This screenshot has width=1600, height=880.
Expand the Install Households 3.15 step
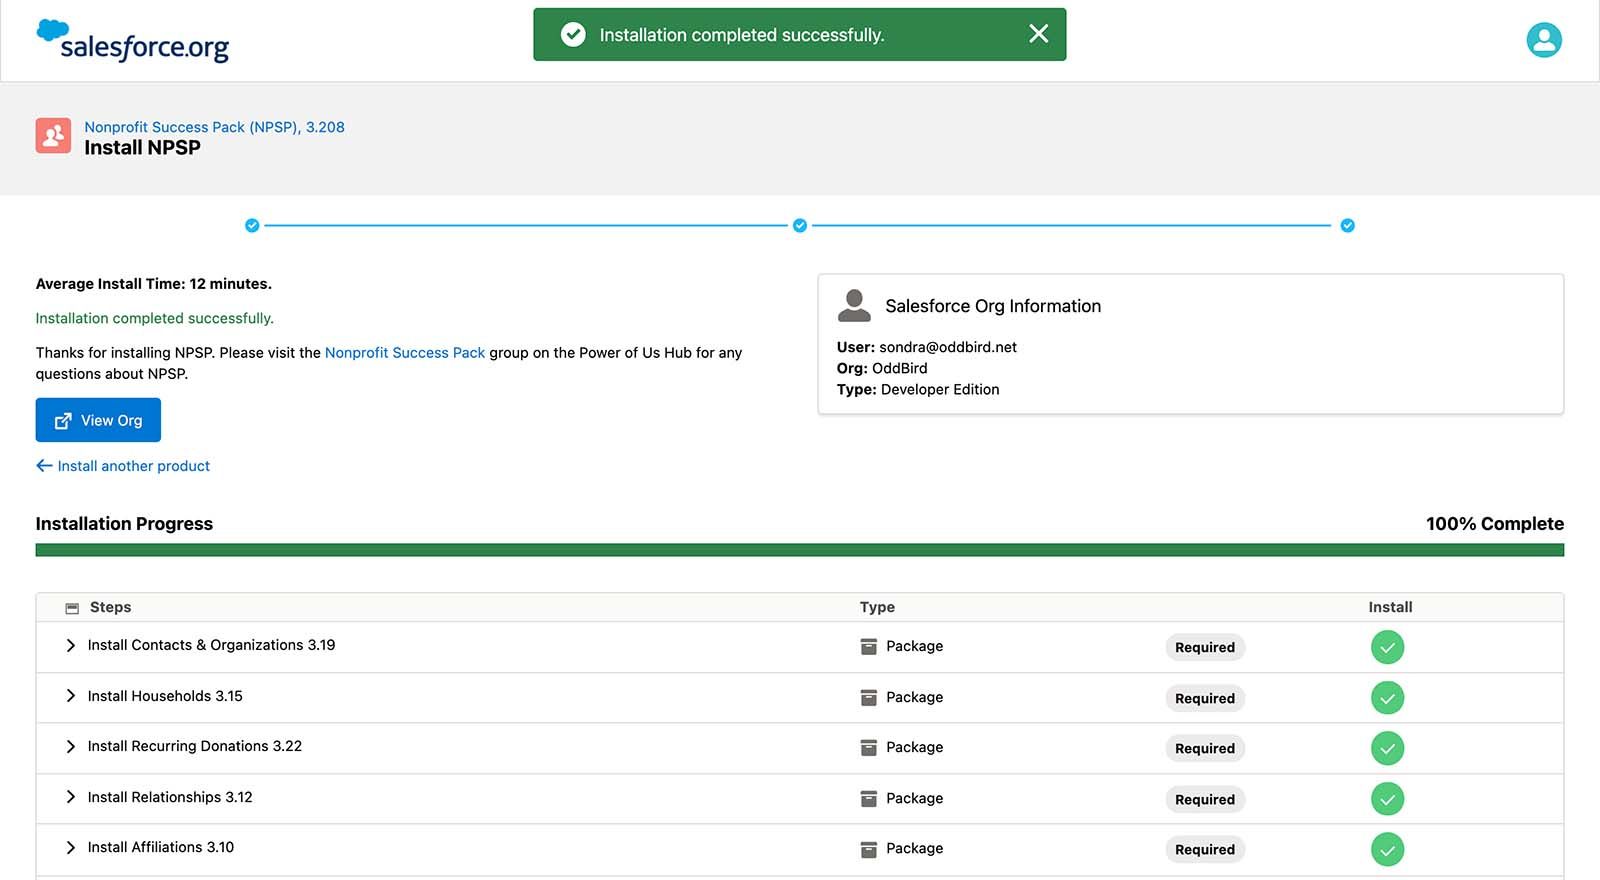tap(70, 696)
